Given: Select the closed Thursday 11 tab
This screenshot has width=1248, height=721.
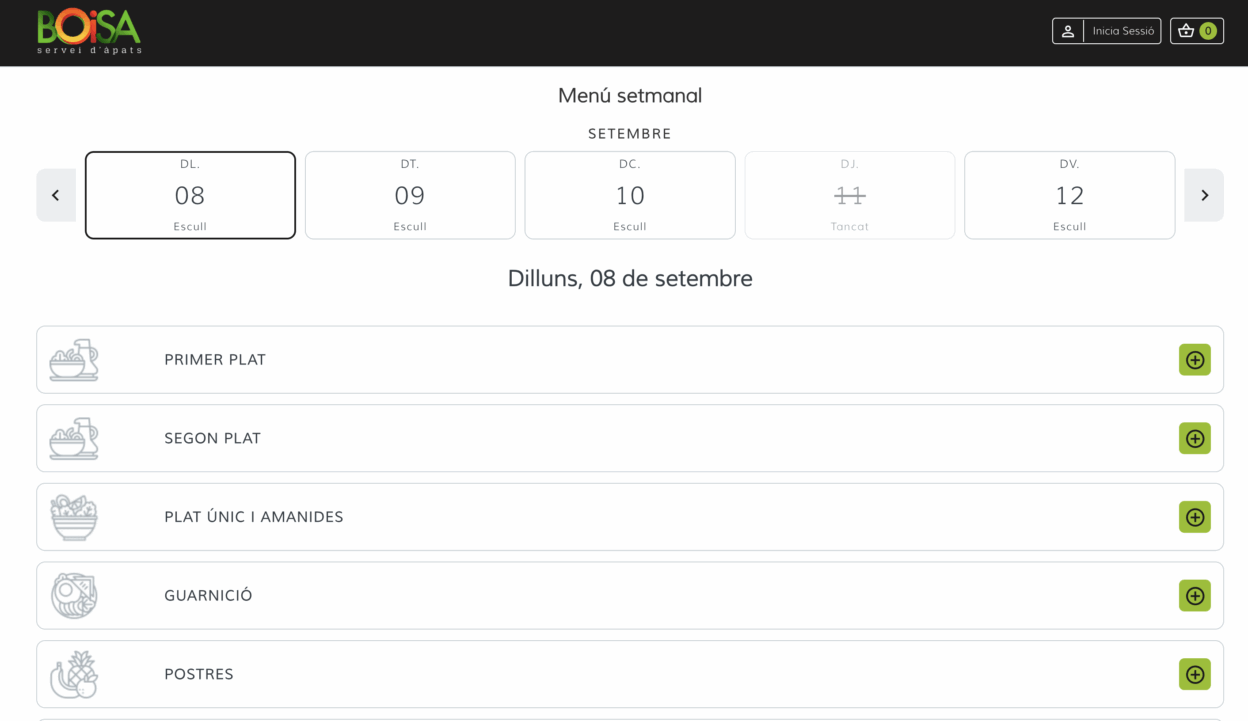Looking at the screenshot, I should coord(850,195).
